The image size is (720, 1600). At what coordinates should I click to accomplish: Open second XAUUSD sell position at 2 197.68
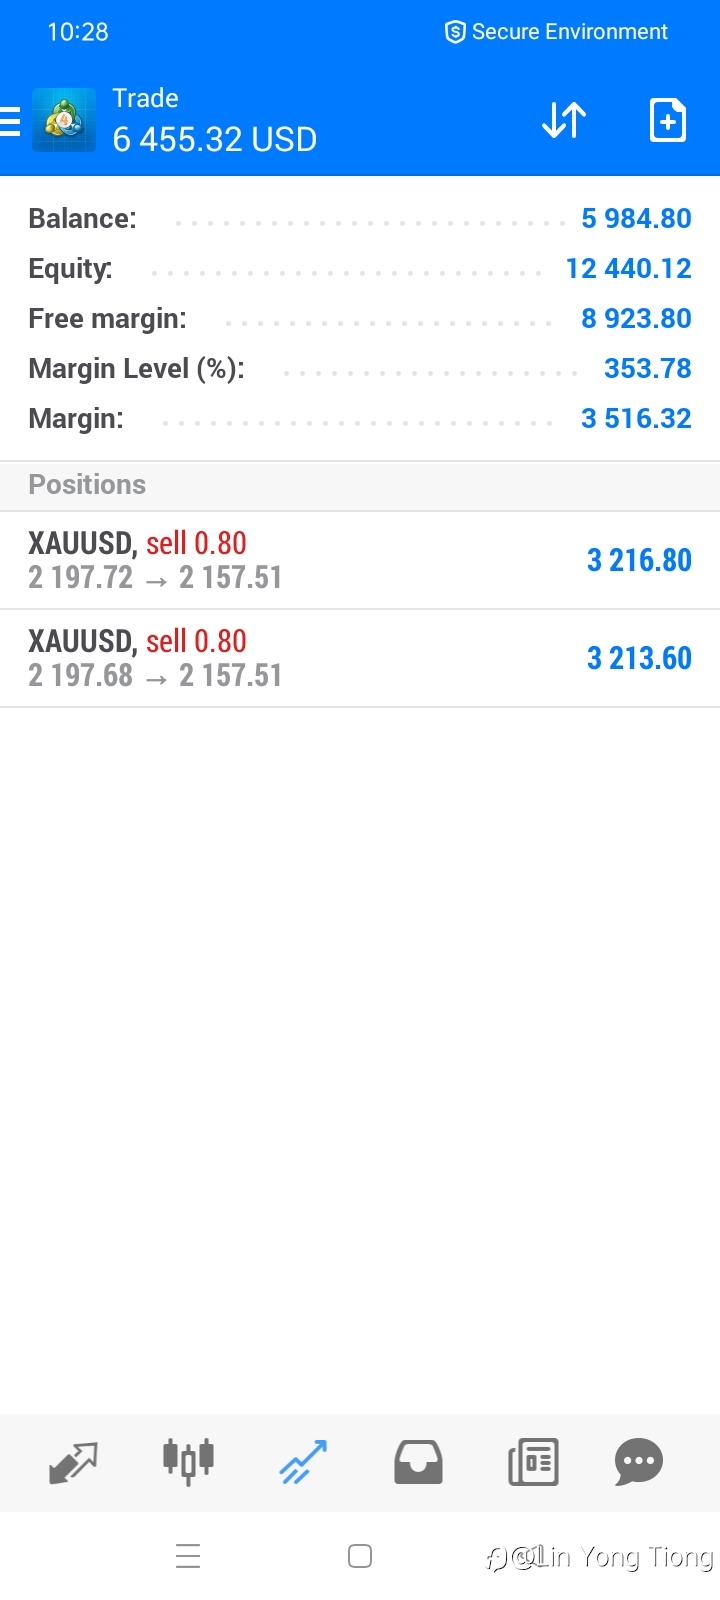tap(360, 658)
